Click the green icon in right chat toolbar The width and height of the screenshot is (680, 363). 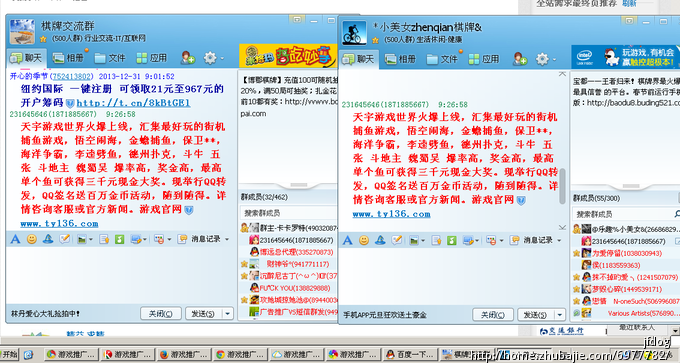pos(452,240)
